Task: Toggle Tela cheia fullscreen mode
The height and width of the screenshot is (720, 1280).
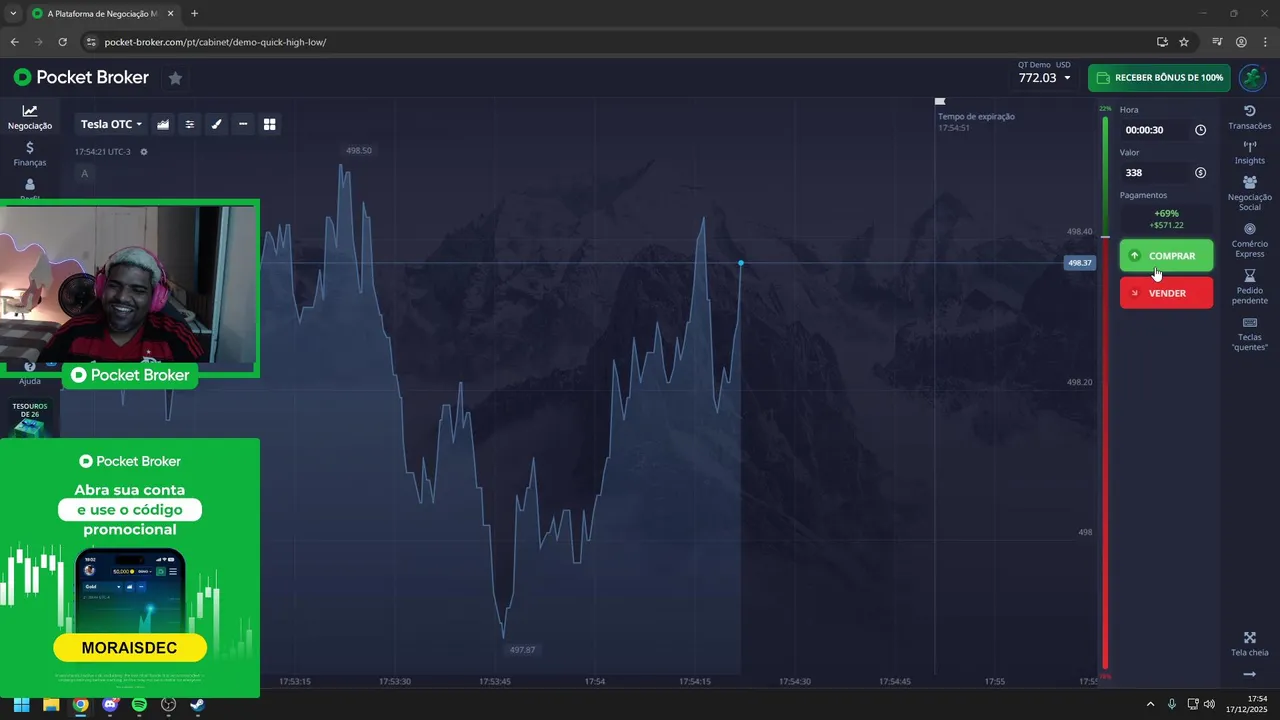Action: coord(1249,644)
